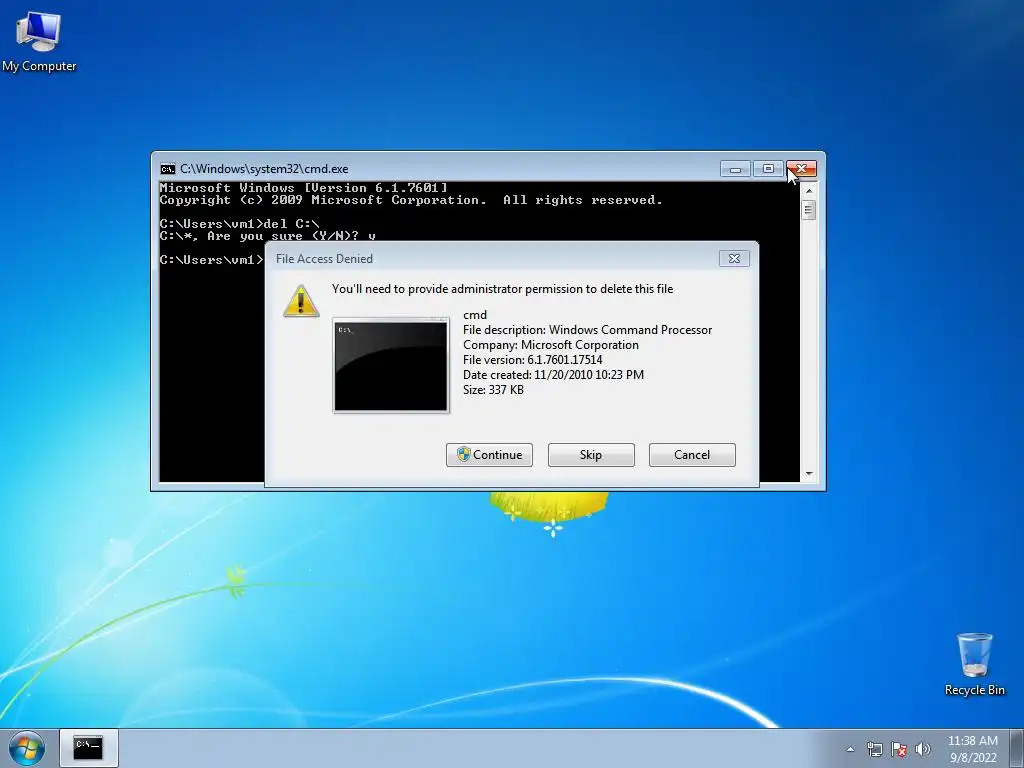
Task: Click the warning triangle icon in dialog
Action: [x=301, y=301]
